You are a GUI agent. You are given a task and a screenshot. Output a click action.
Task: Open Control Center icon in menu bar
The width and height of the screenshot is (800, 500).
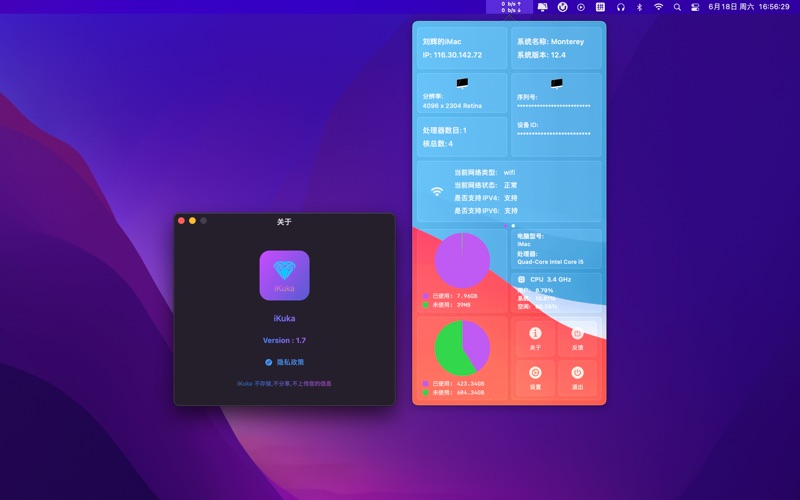695,7
